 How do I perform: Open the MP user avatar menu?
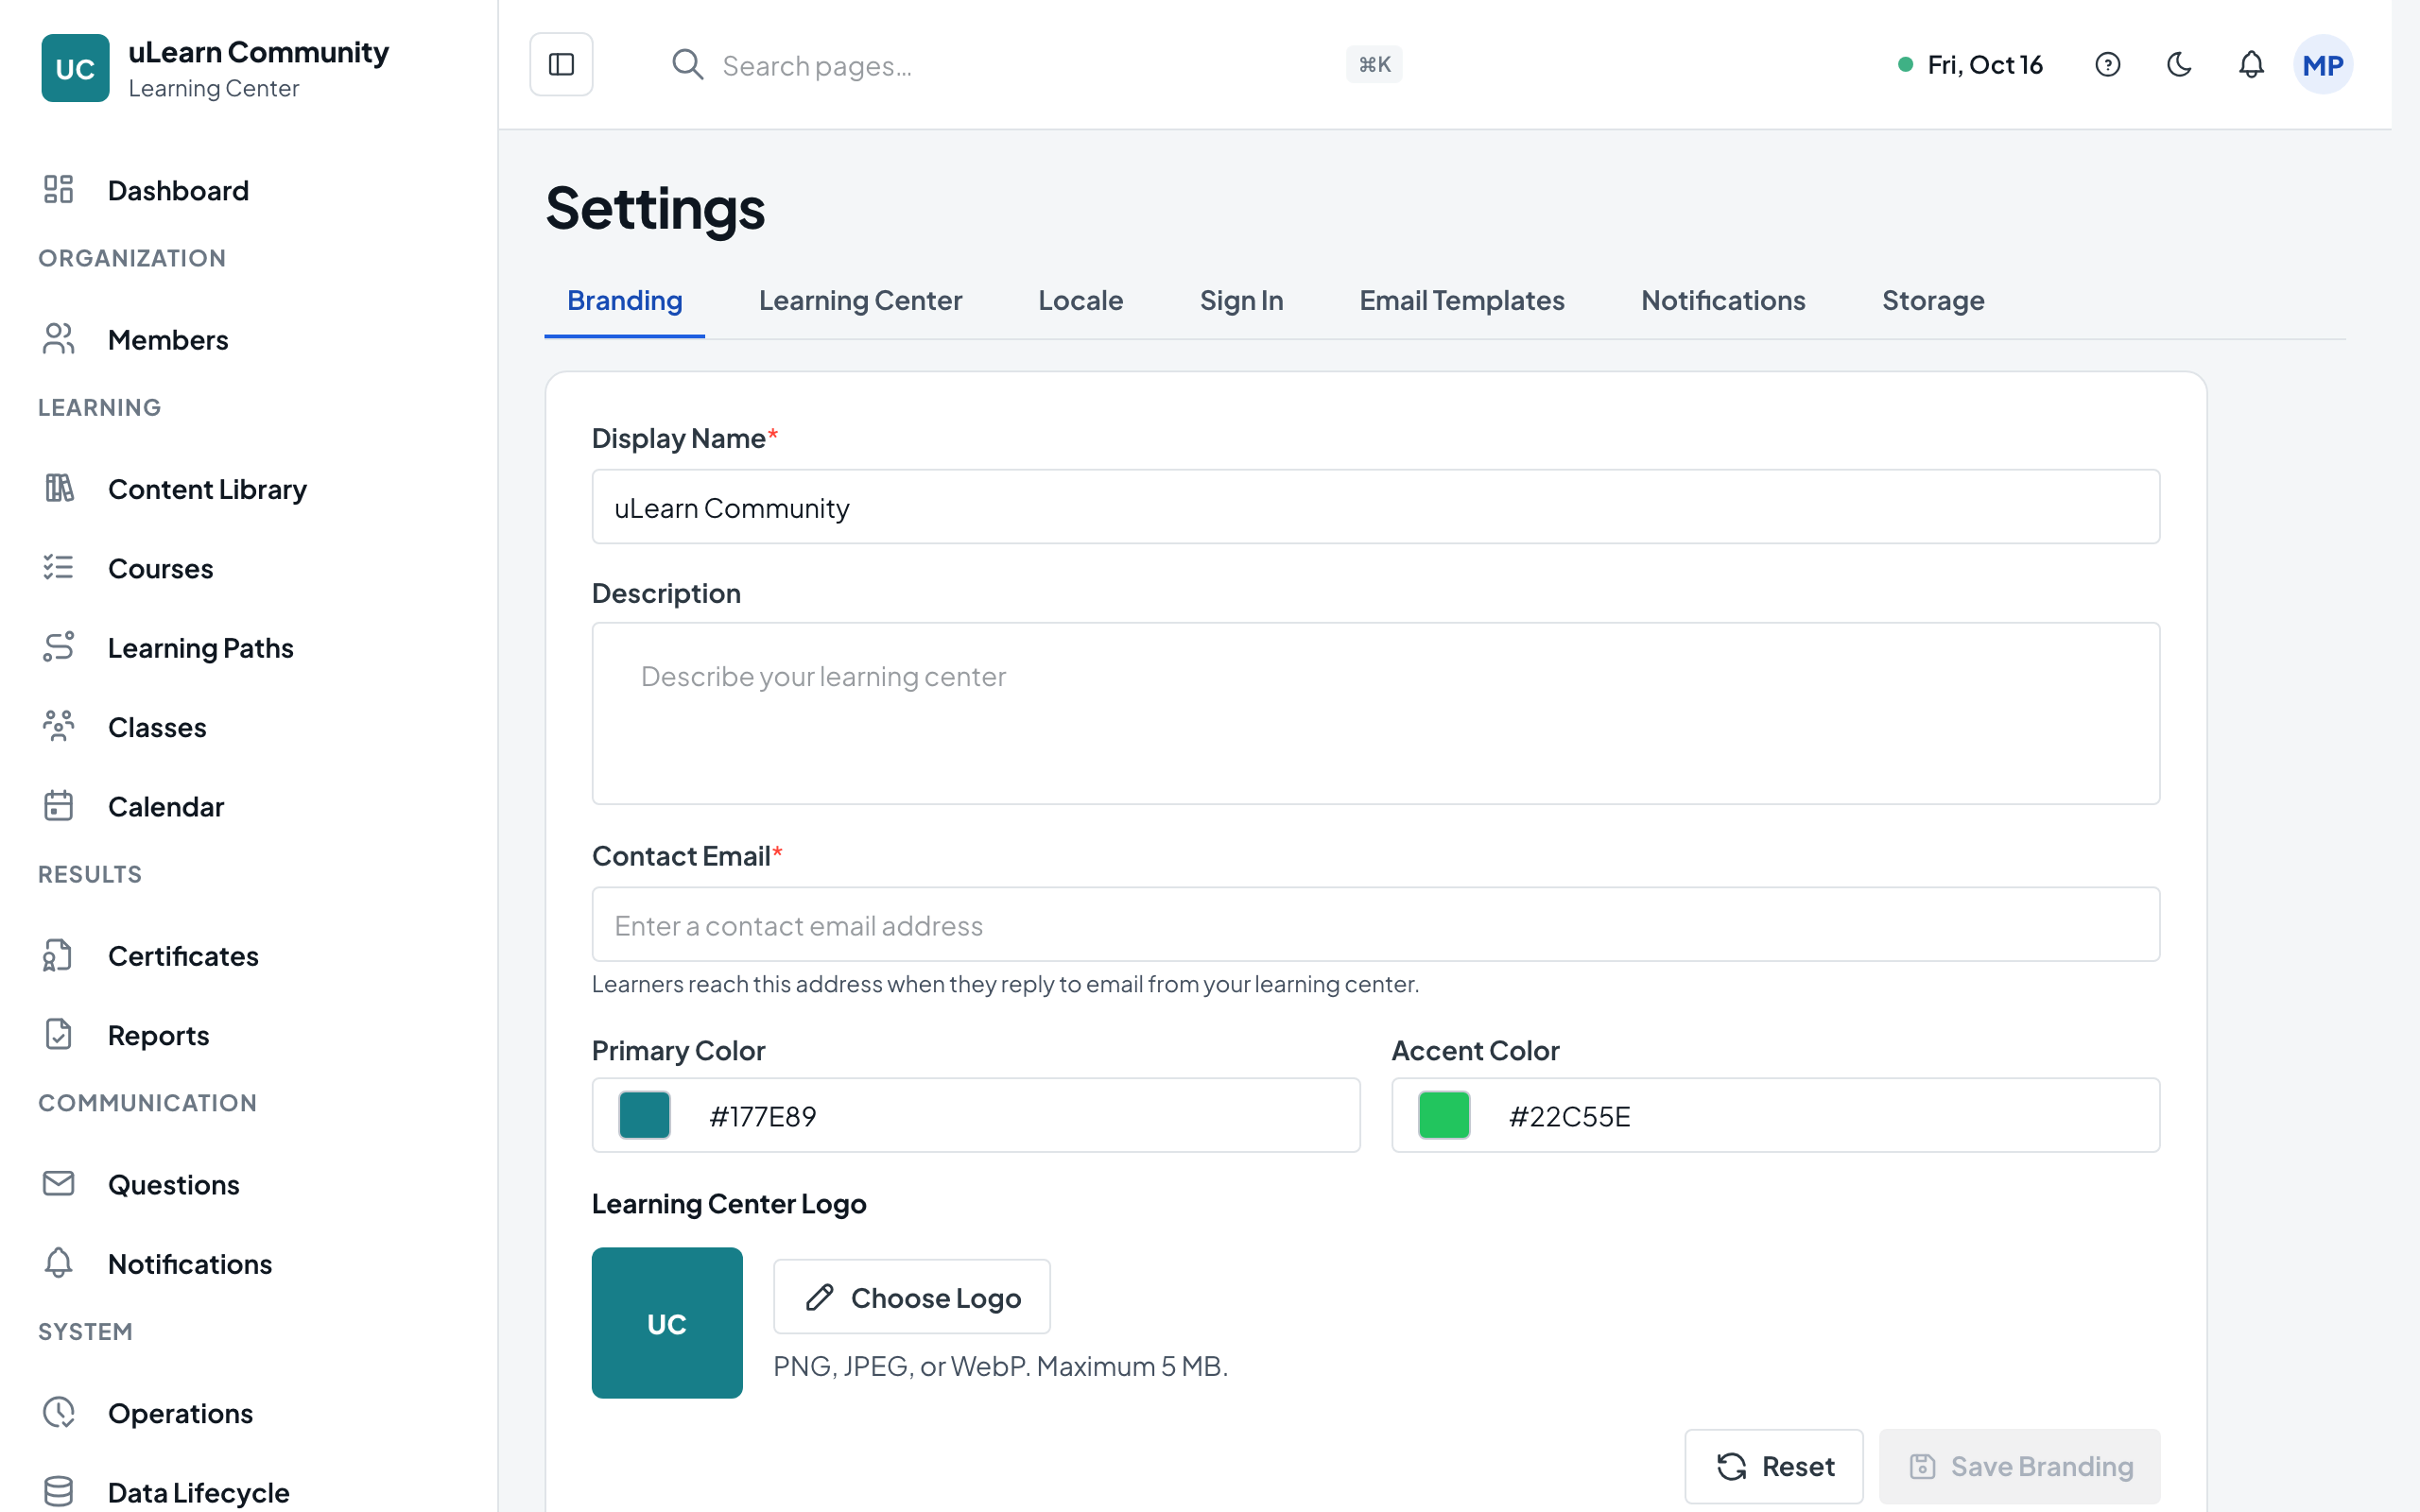pos(2322,65)
